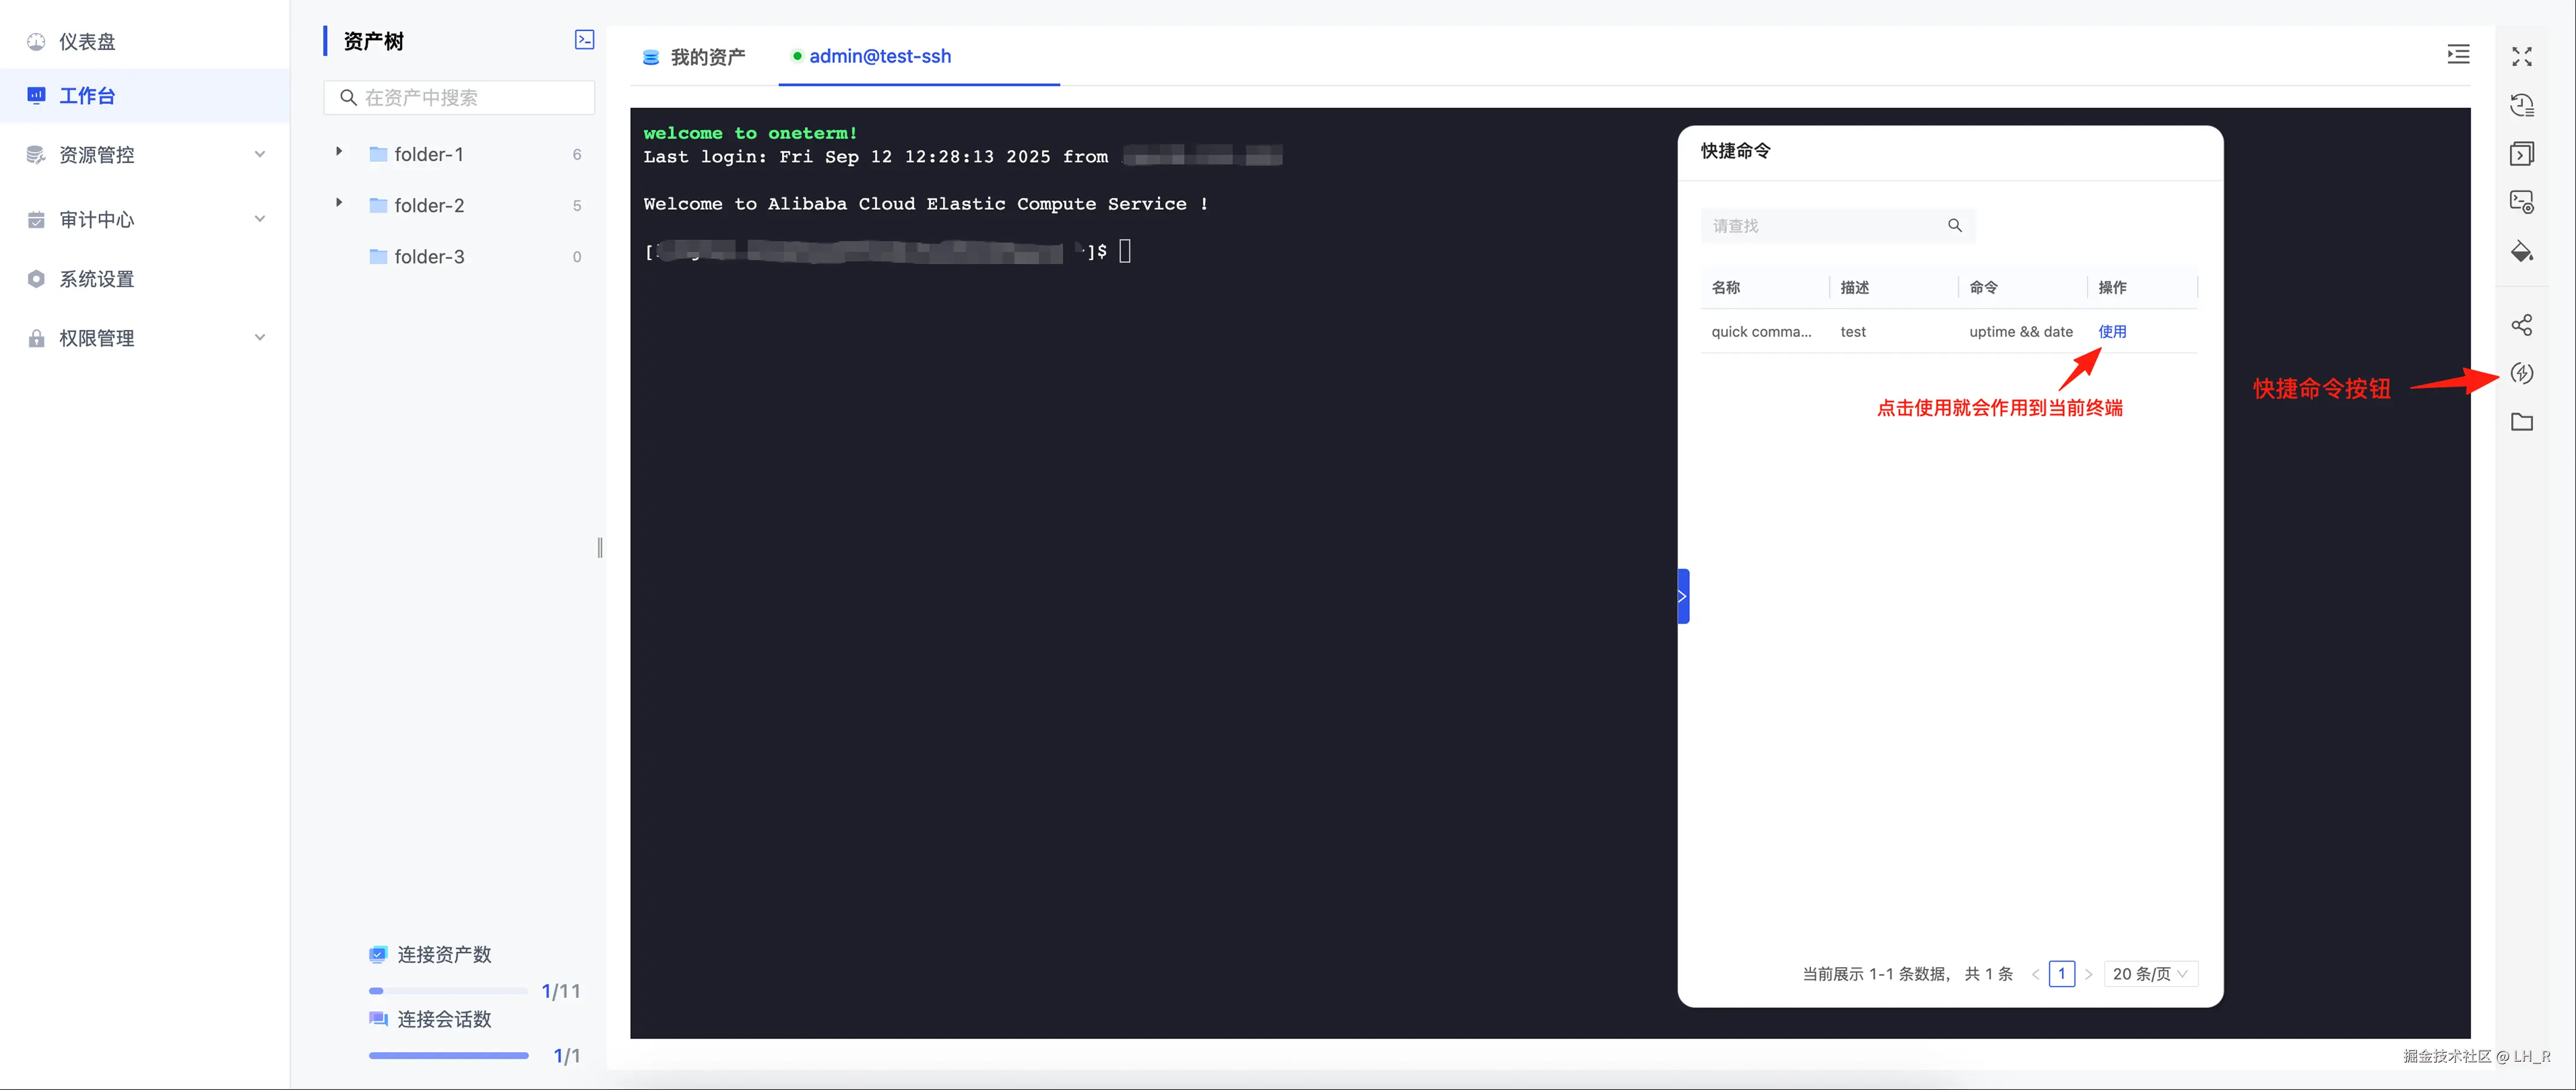Expand the folder-2 tree node
The image size is (2576, 1090).
pyautogui.click(x=339, y=203)
